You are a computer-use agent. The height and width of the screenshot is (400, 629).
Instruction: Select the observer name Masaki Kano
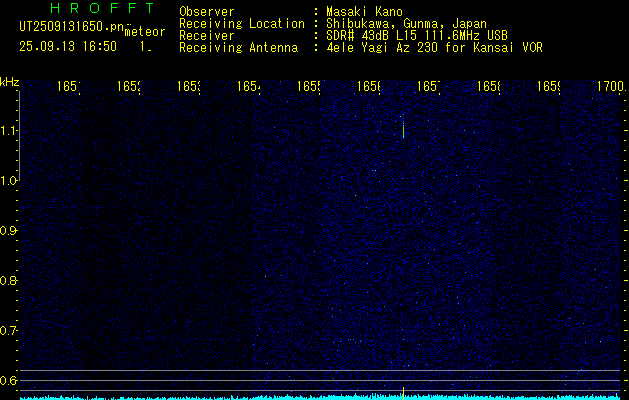coord(364,12)
